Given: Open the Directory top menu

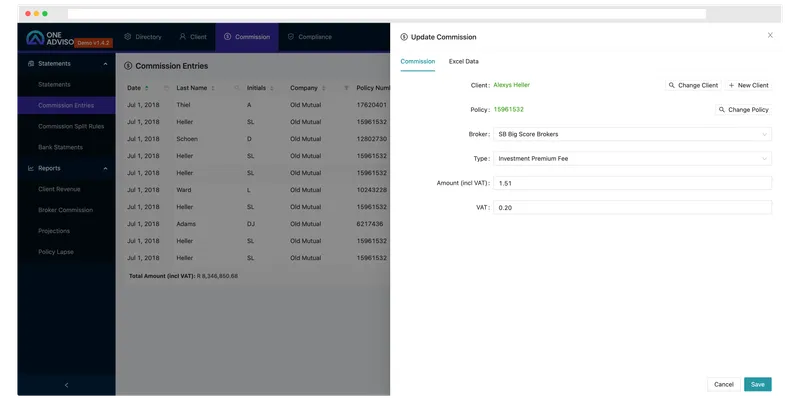Looking at the screenshot, I should pyautogui.click(x=143, y=37).
